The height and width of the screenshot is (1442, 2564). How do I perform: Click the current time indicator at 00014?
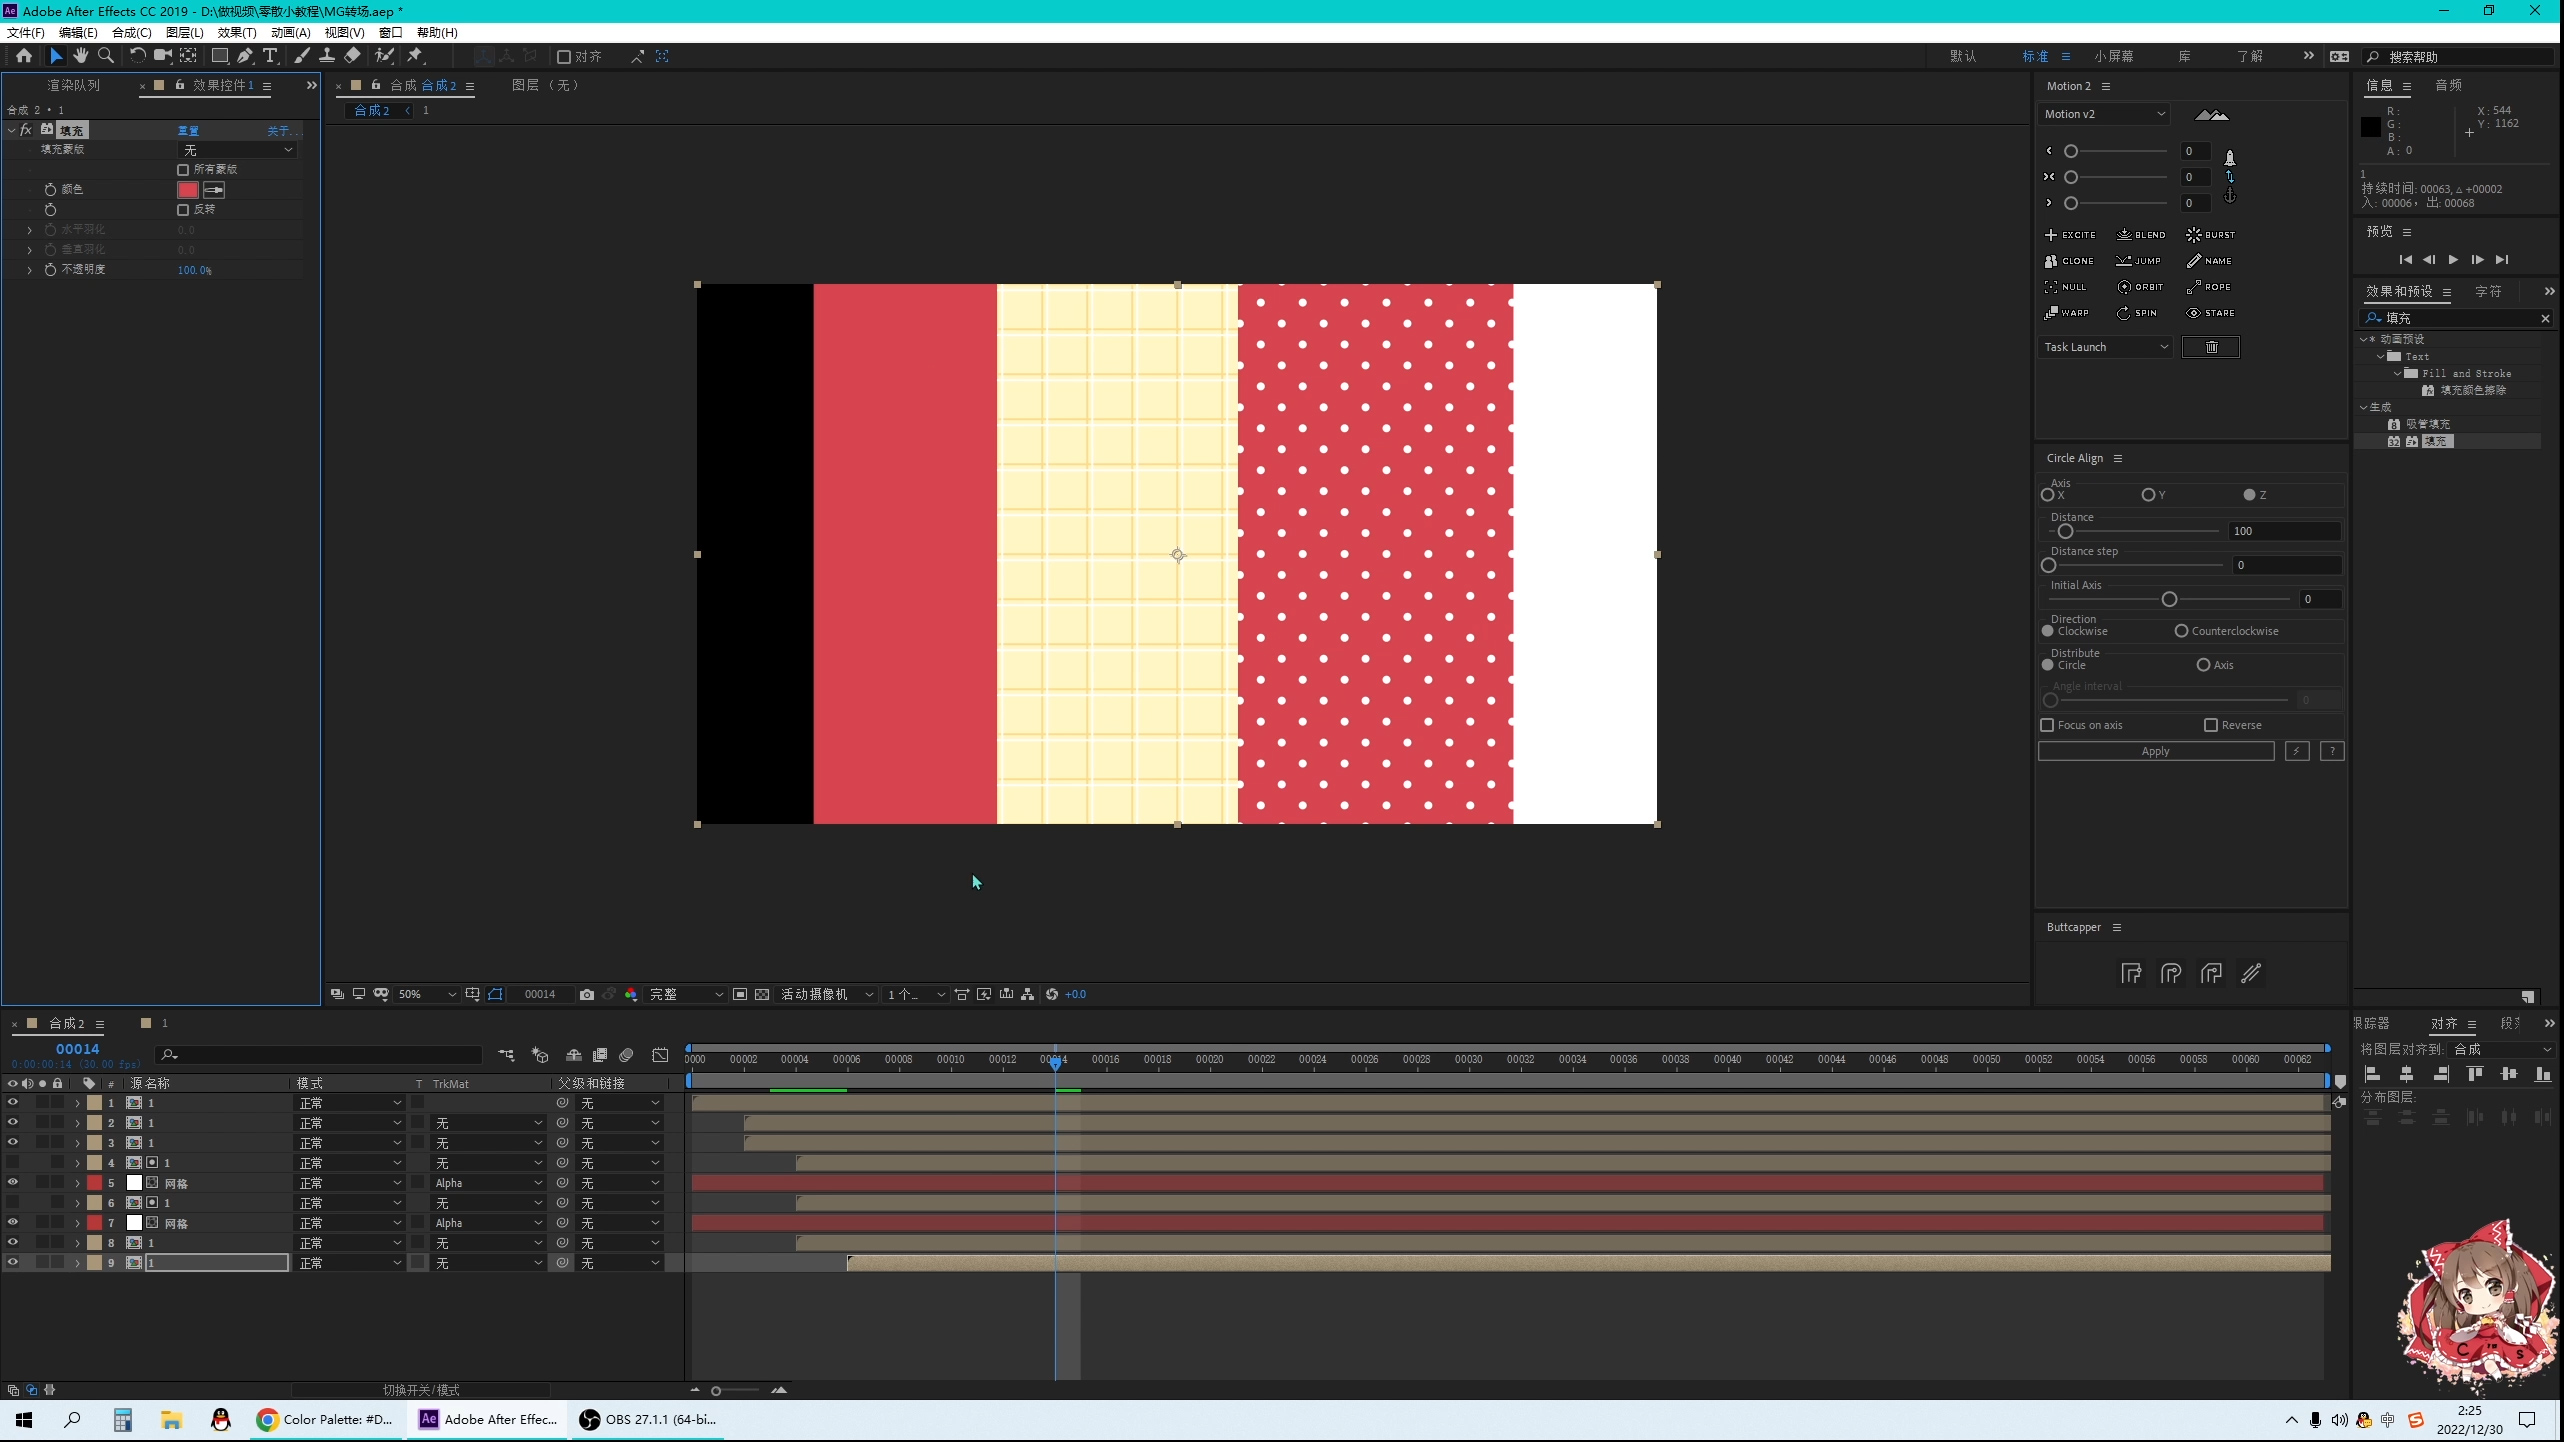(x=1055, y=1064)
